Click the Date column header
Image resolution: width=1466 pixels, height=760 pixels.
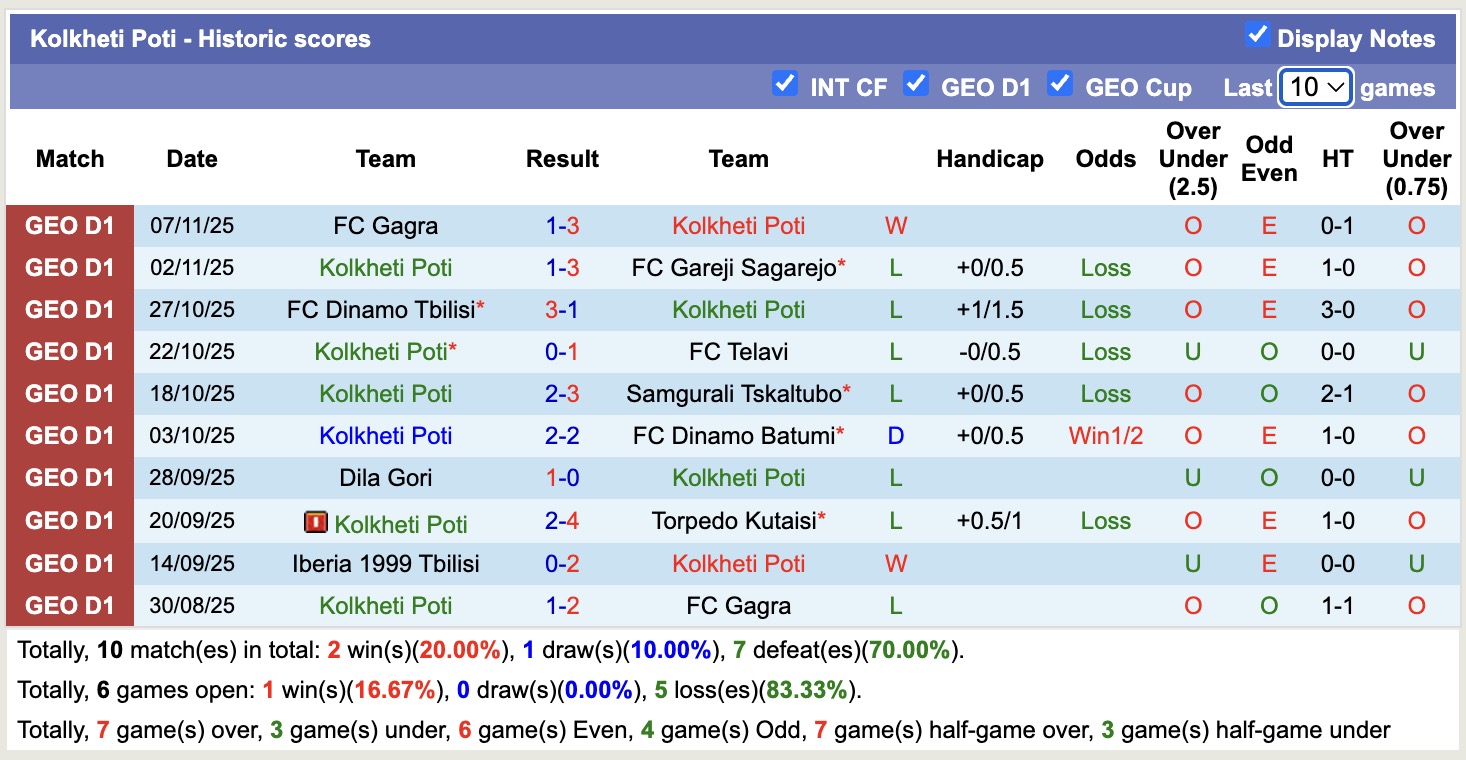191,158
